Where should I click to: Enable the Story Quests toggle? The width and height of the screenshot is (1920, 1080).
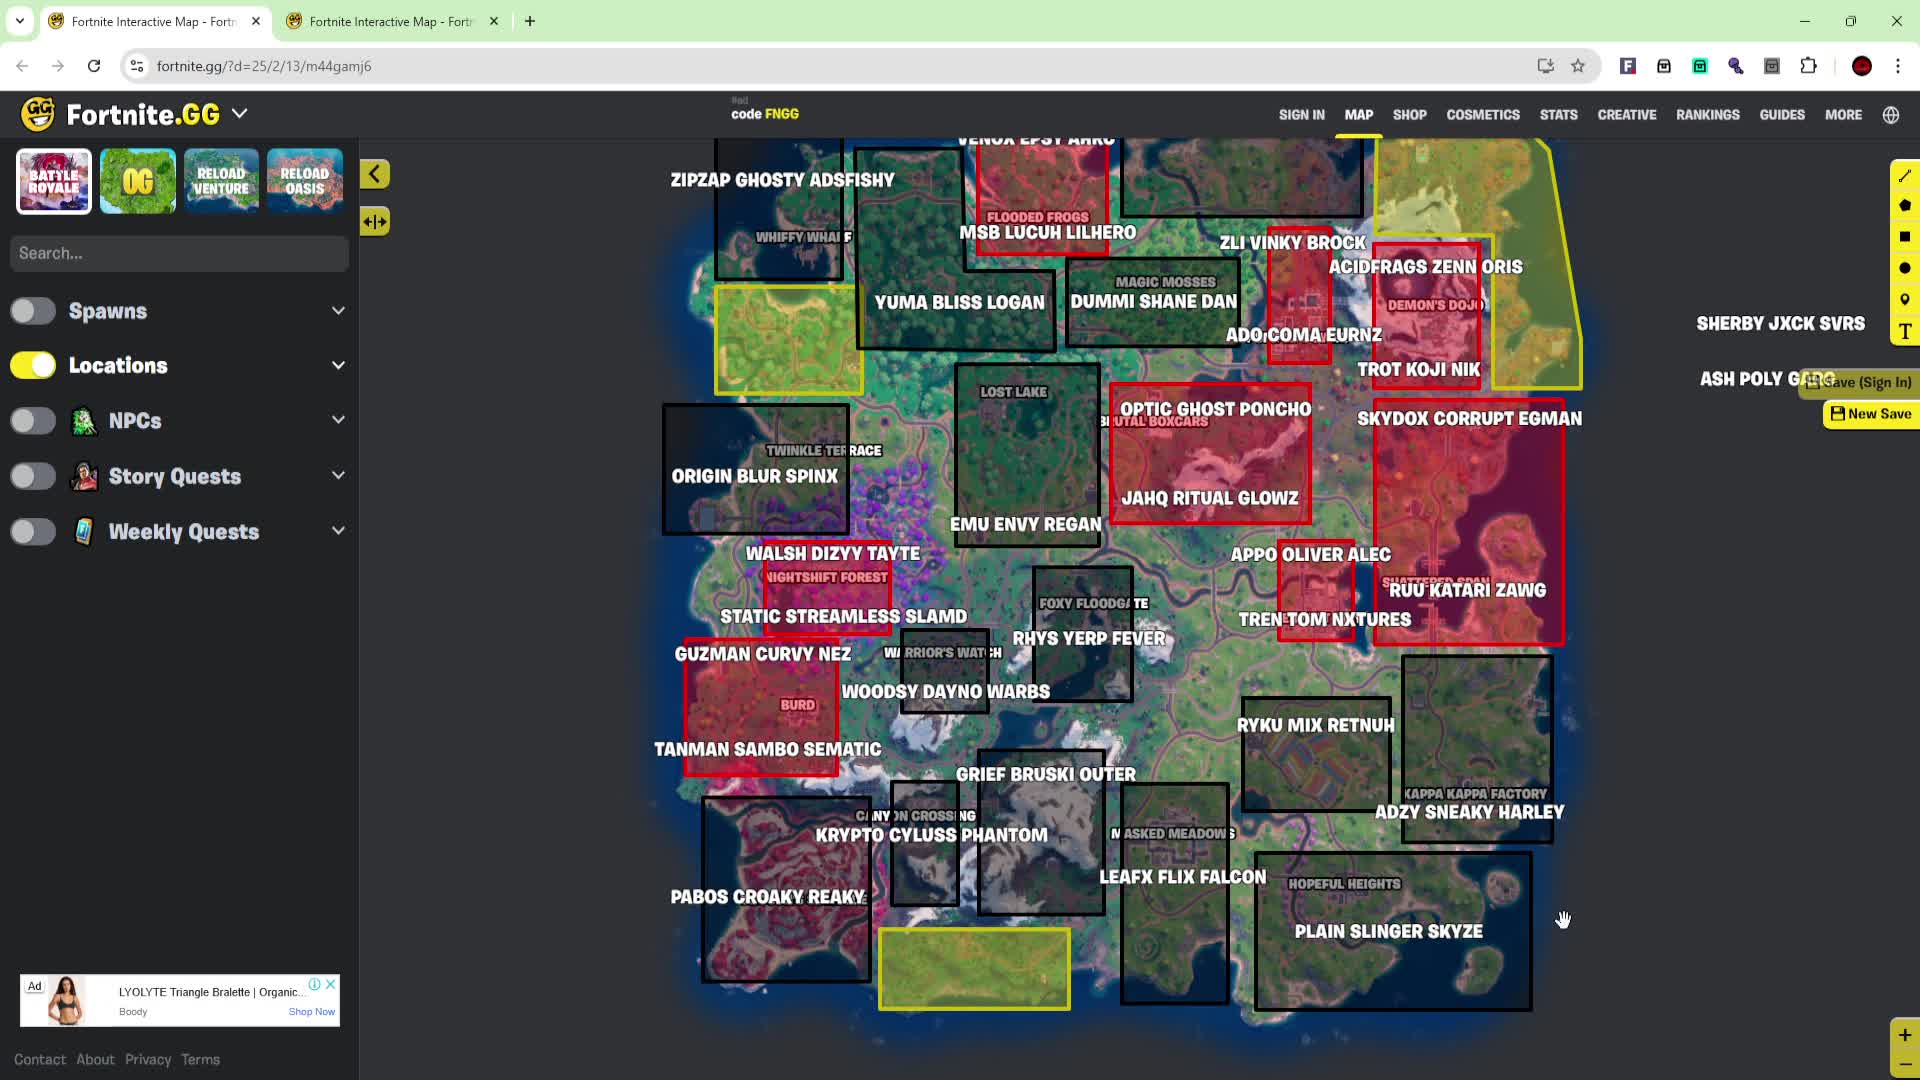click(33, 476)
